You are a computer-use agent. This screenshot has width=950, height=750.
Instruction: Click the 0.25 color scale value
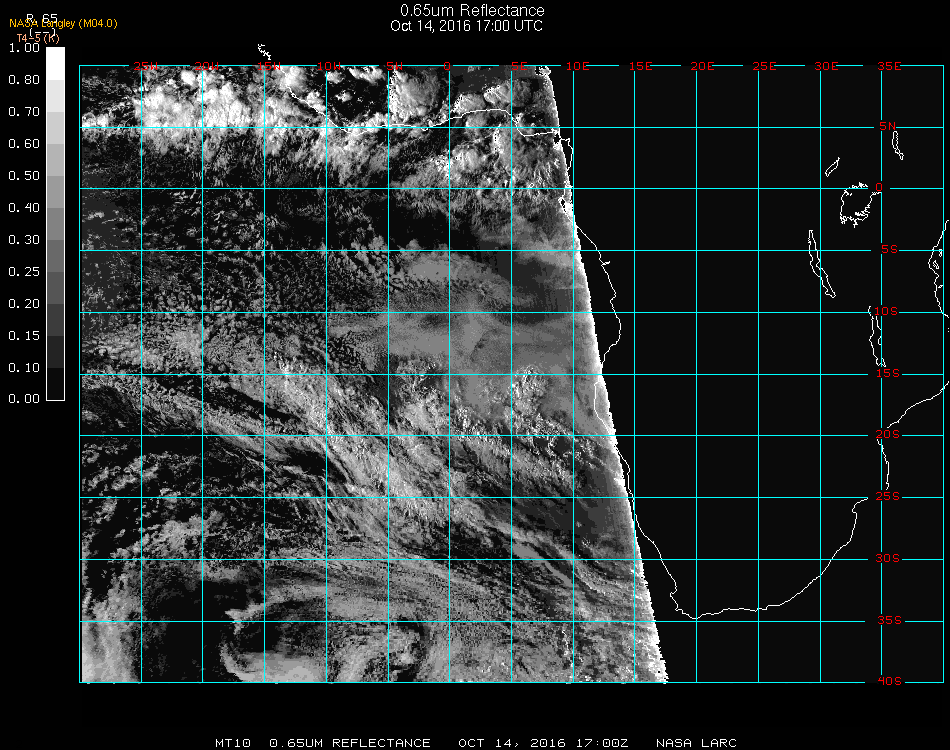pyautogui.click(x=24, y=272)
